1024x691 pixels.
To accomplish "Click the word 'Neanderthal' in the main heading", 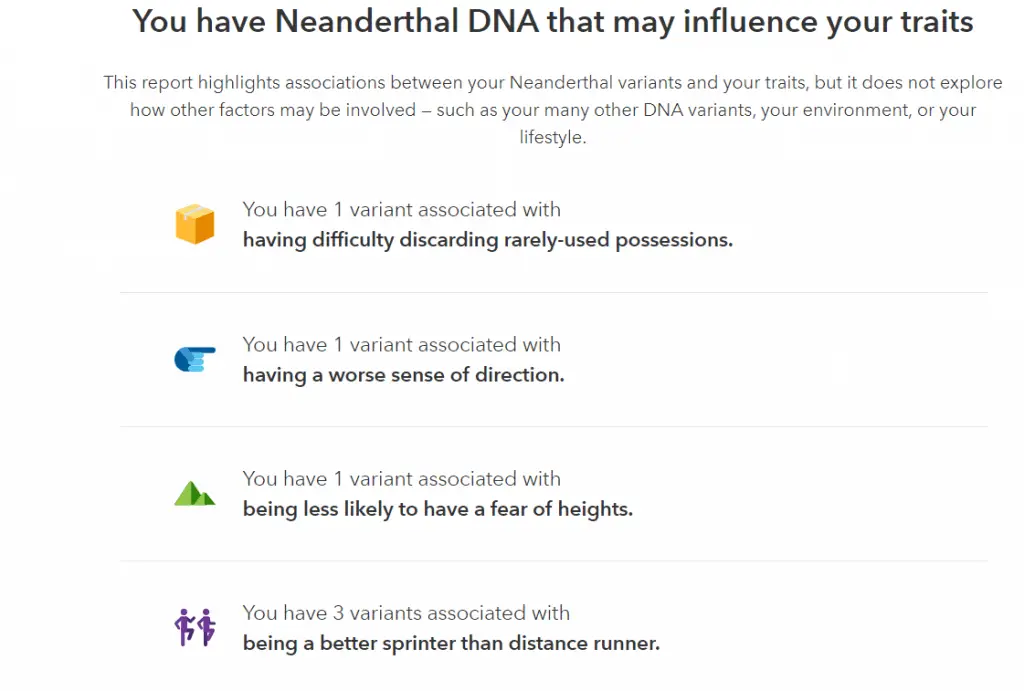I will click(366, 22).
